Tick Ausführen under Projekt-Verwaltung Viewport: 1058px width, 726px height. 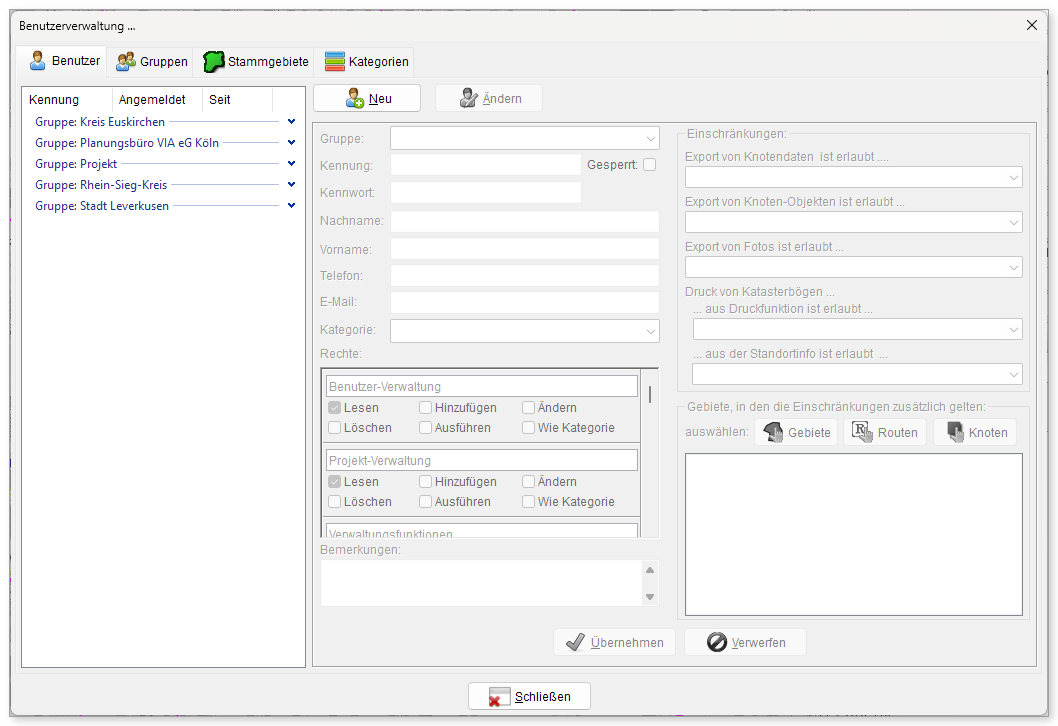point(425,502)
